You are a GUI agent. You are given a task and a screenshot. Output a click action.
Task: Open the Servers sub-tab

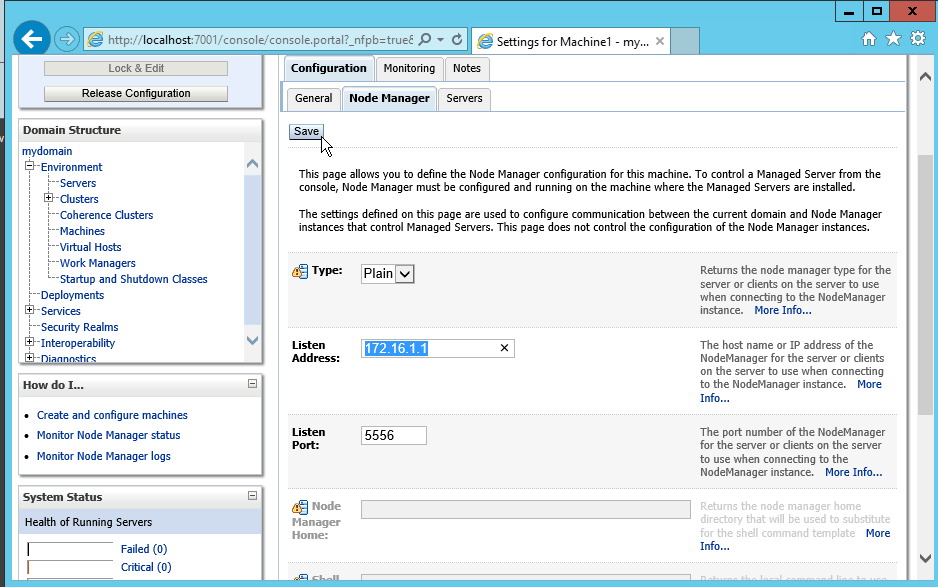point(464,98)
